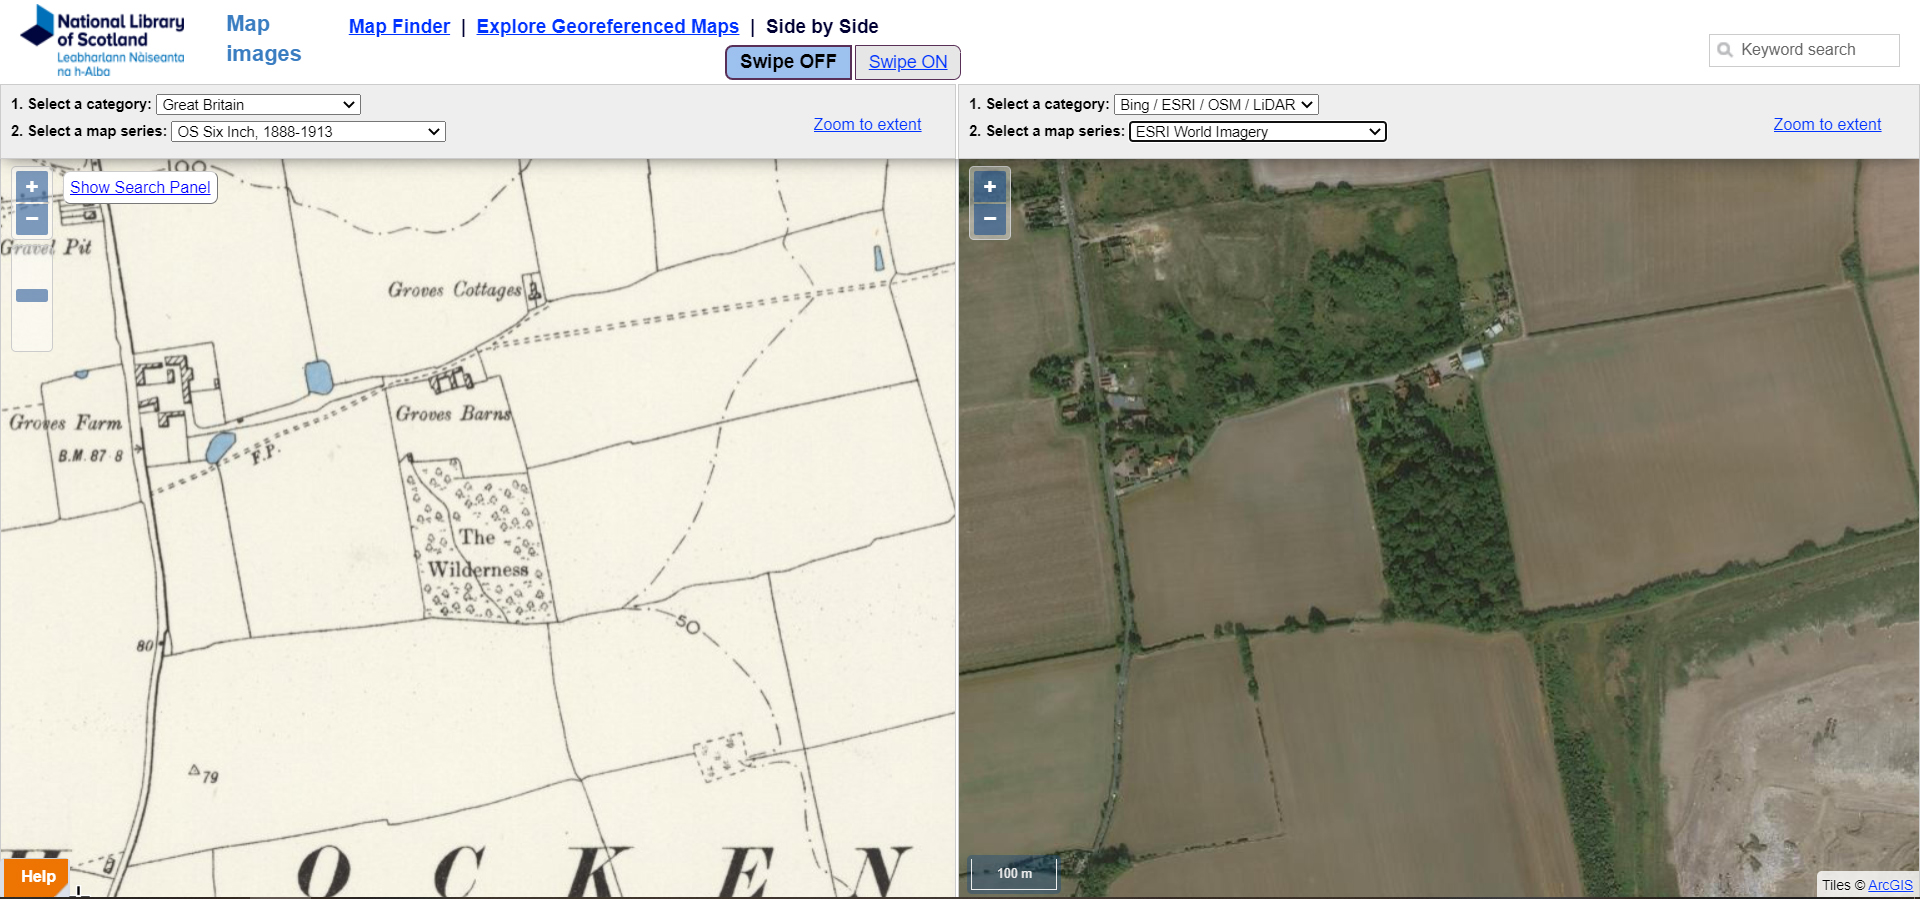The image size is (1920, 899).
Task: Click the search magnifier icon
Action: [x=1725, y=50]
